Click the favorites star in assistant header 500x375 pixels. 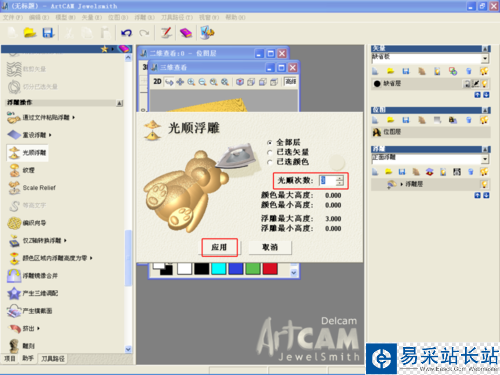click(x=105, y=49)
